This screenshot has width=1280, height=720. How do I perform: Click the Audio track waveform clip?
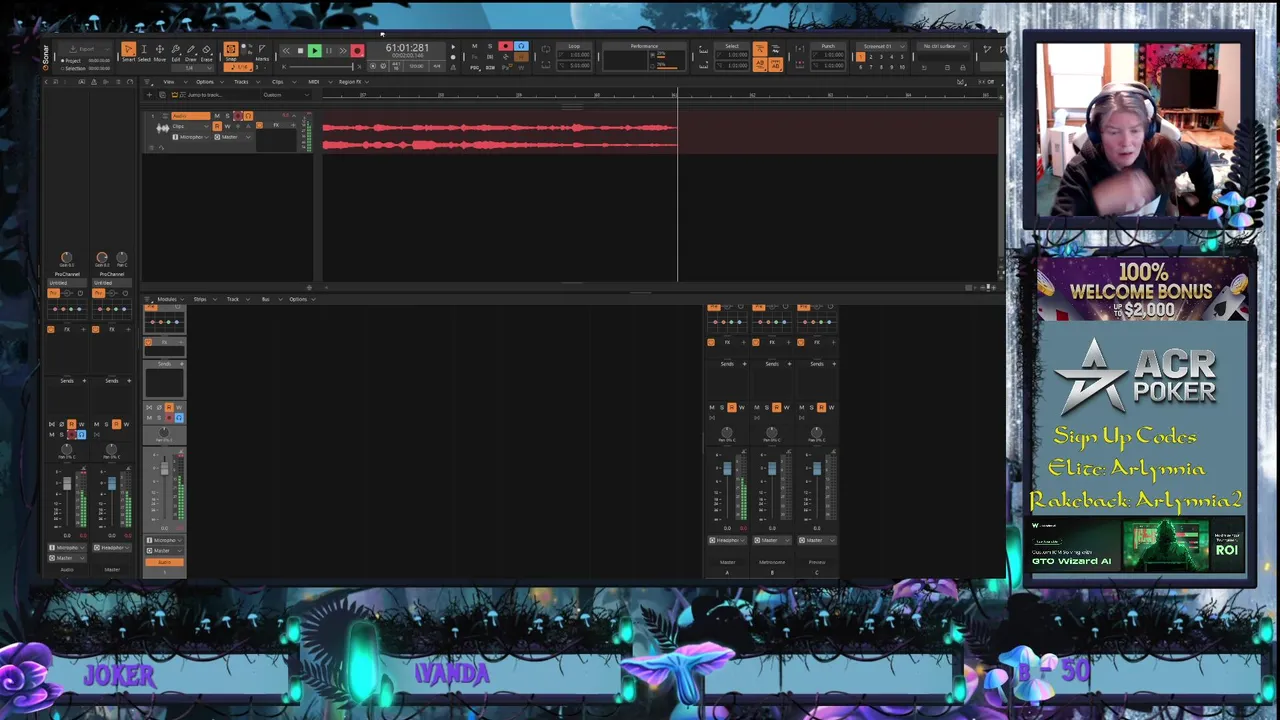[x=499, y=135]
